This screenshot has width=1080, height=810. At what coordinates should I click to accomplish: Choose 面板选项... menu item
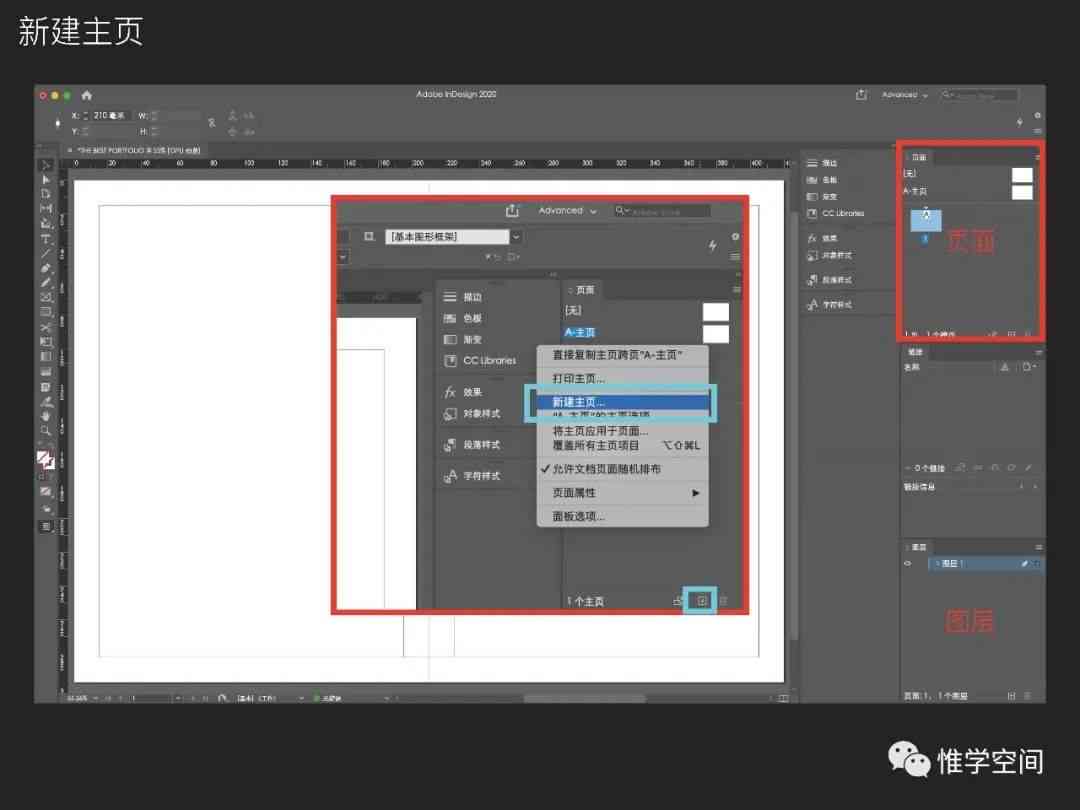coord(622,517)
